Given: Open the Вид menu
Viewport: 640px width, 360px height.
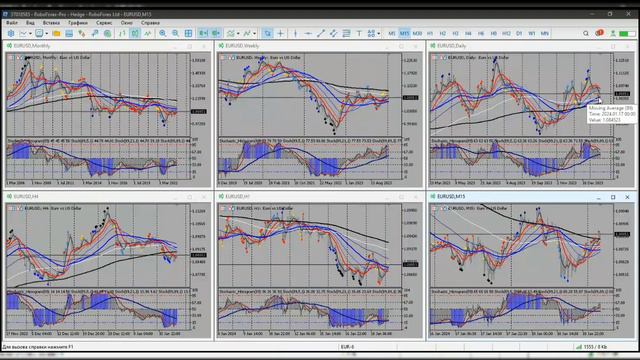Looking at the screenshot, I should pos(30,23).
